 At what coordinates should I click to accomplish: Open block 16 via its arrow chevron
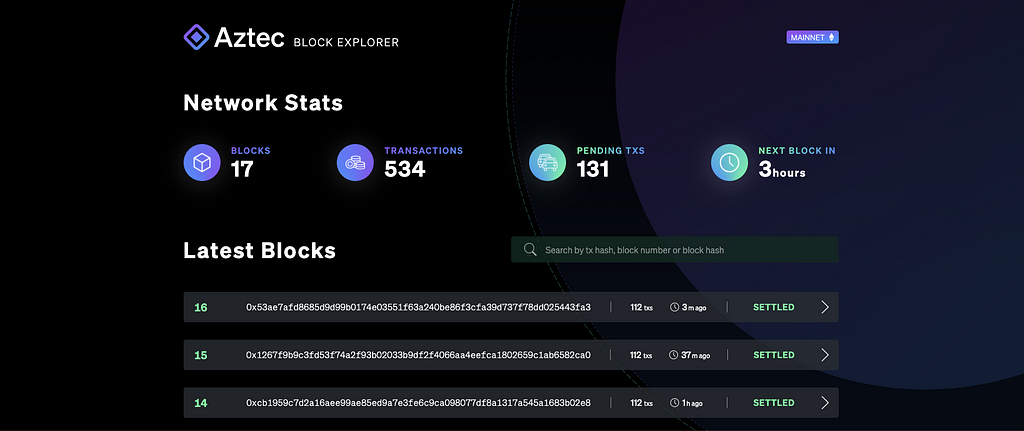click(x=825, y=307)
